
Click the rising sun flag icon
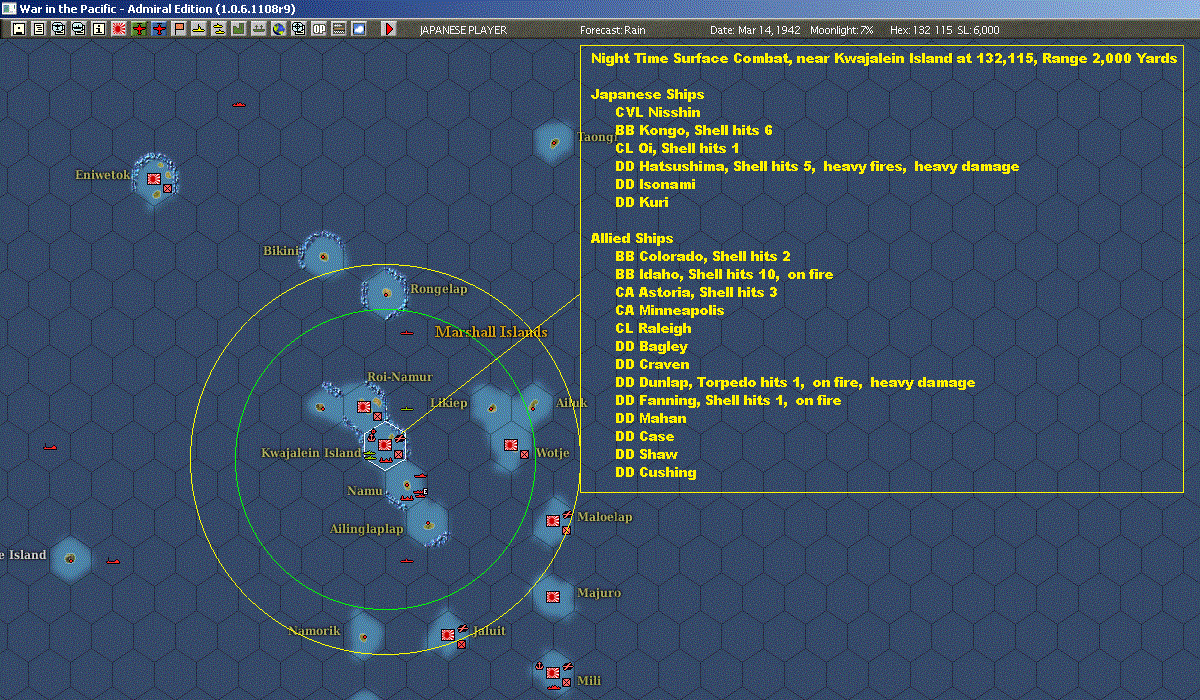(118, 29)
